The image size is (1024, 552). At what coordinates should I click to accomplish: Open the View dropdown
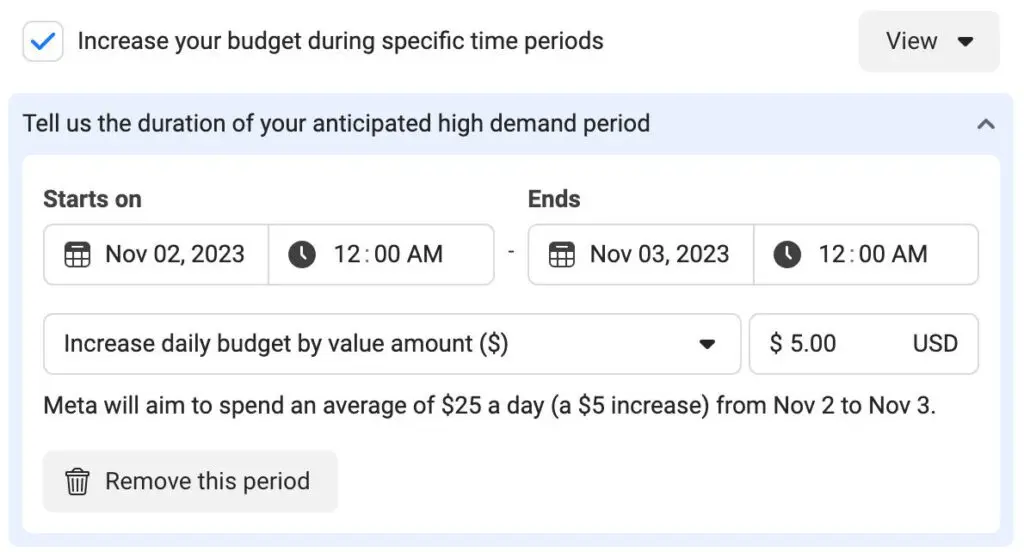(x=928, y=42)
